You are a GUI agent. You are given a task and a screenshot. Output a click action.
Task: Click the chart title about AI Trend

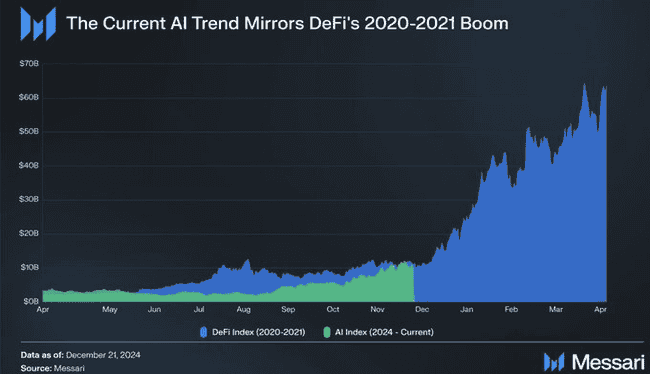click(287, 23)
